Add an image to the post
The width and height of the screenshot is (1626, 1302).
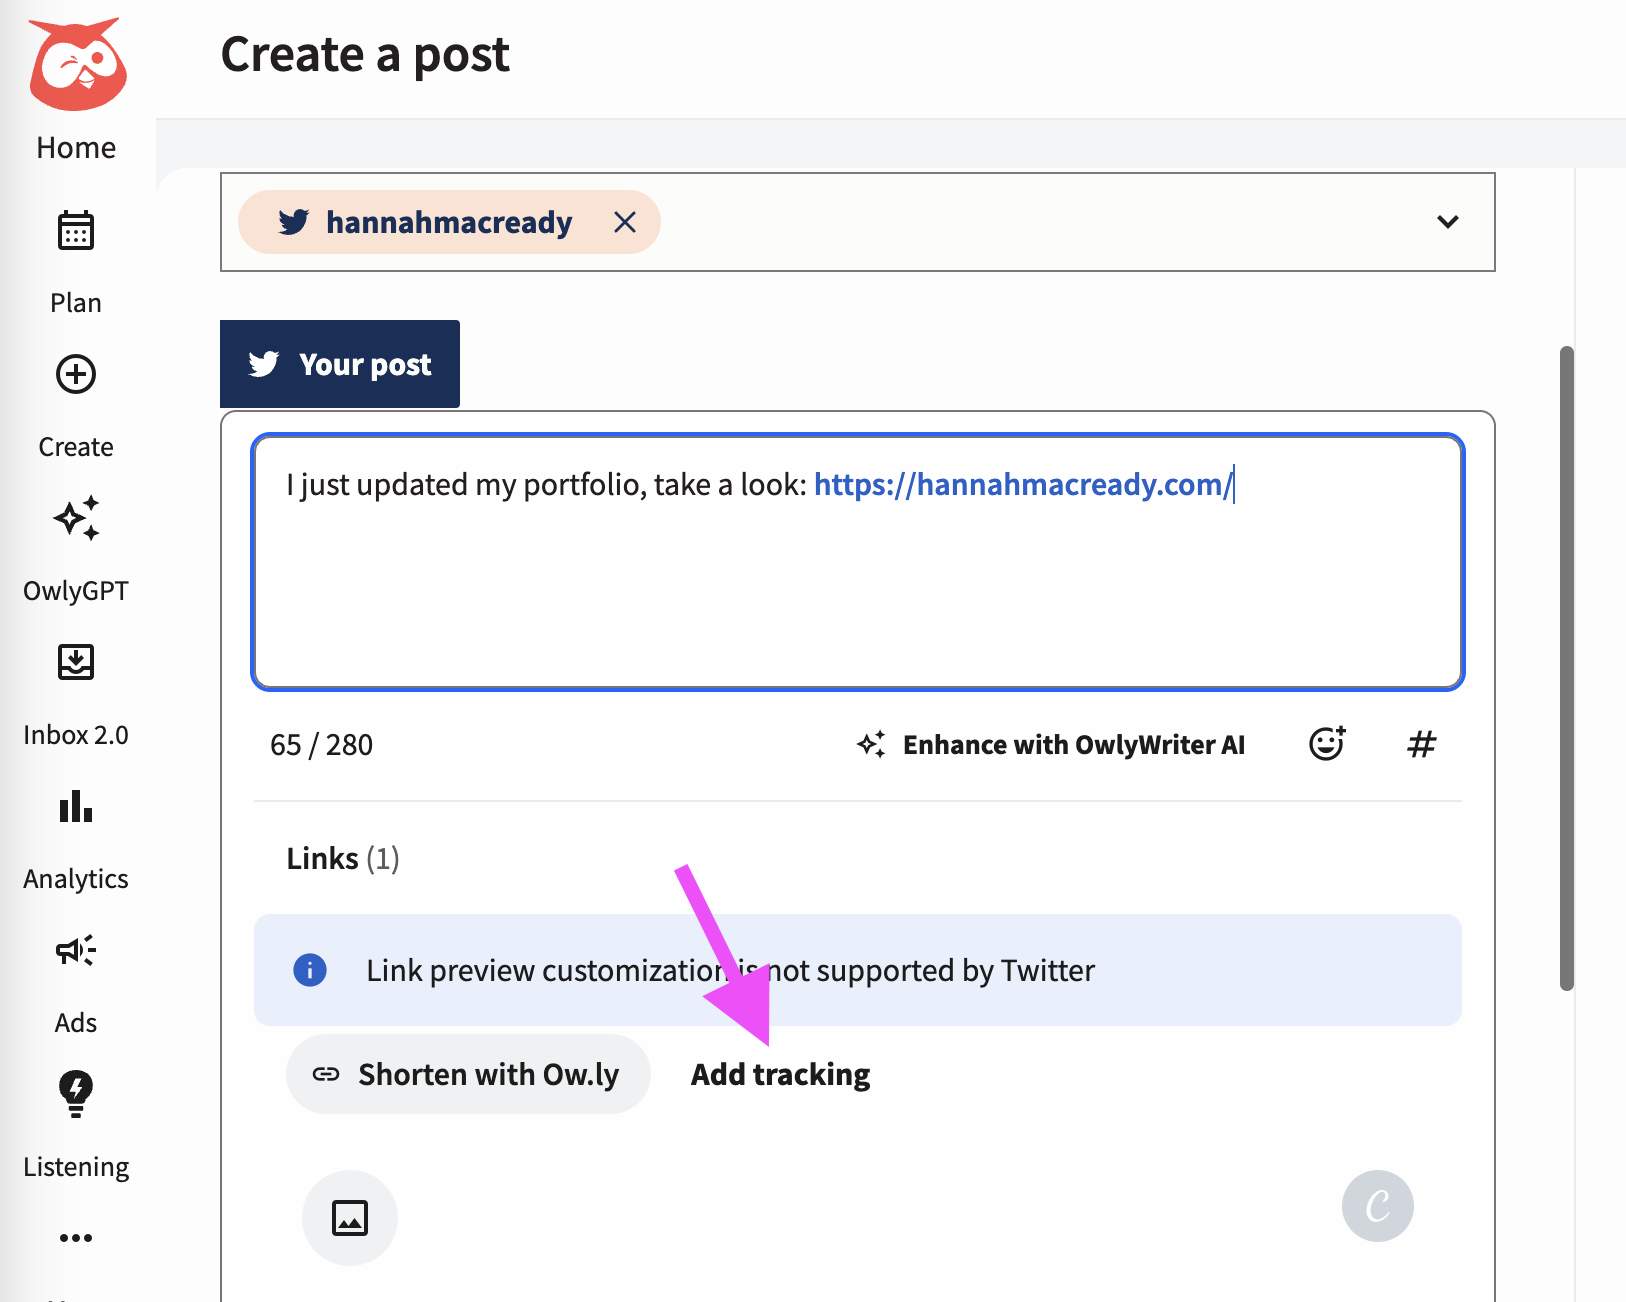pos(349,1218)
